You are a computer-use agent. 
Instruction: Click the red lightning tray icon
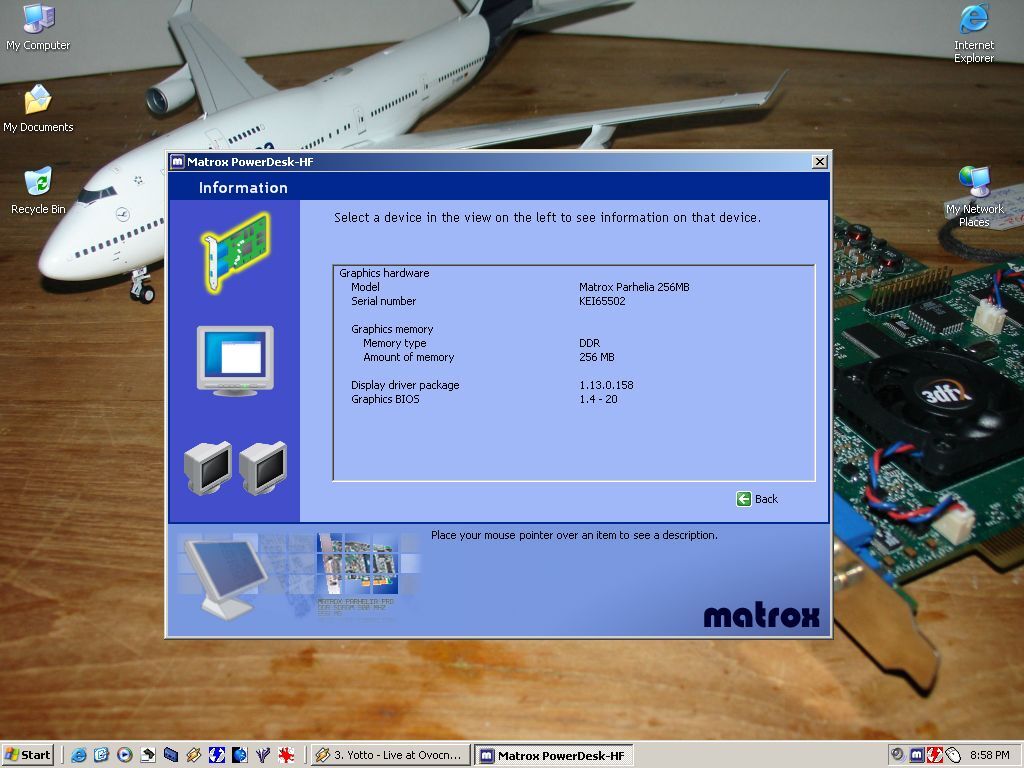(935, 755)
